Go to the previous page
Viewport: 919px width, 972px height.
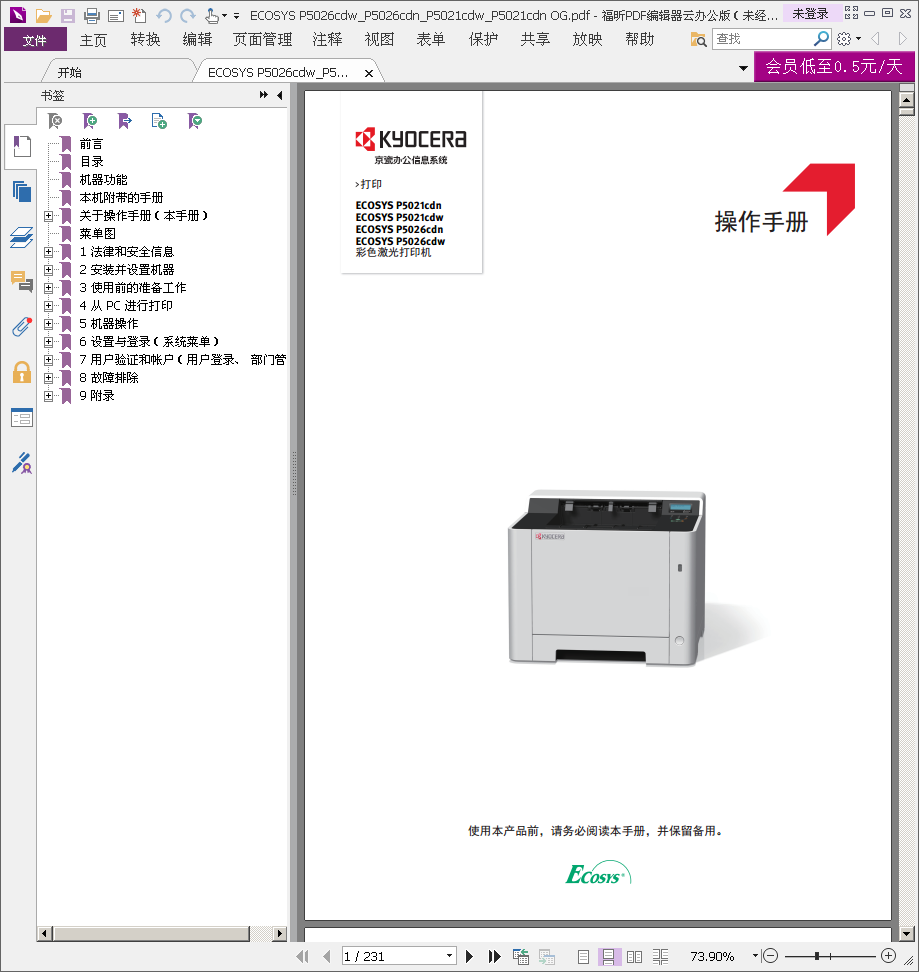point(327,956)
